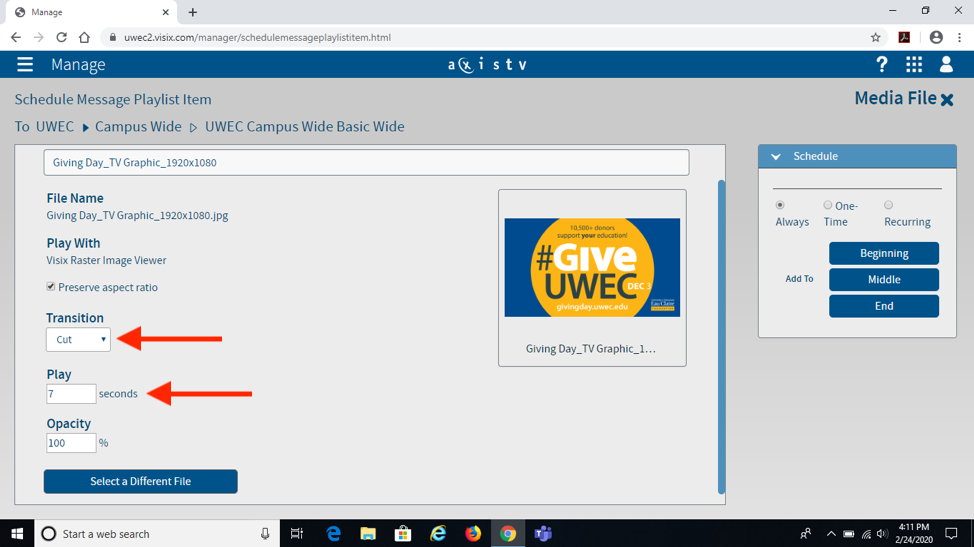
Task: Open the notification center icon
Action: click(951, 533)
